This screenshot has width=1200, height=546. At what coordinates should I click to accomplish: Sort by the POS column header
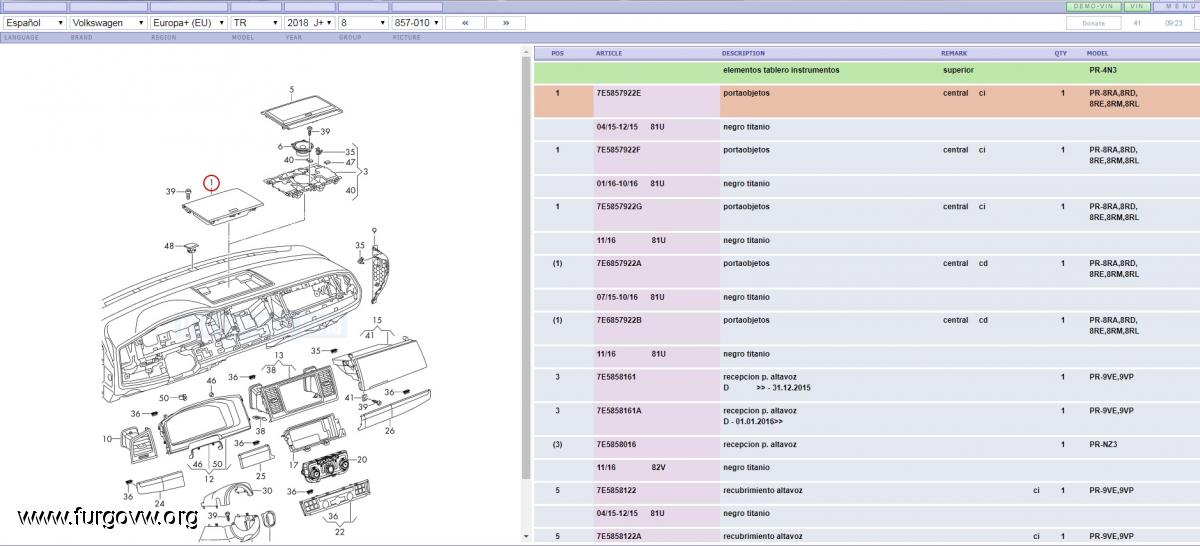point(558,53)
